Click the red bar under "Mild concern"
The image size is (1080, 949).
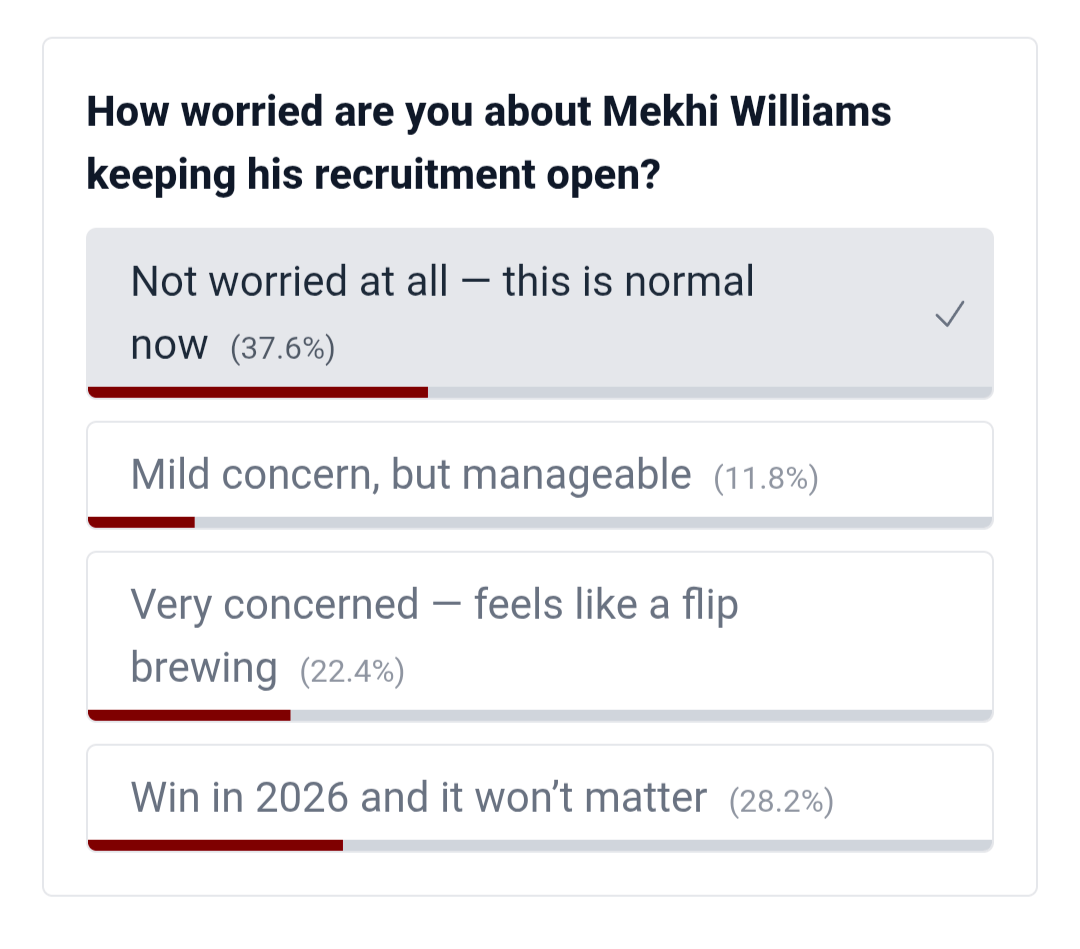click(x=141, y=521)
